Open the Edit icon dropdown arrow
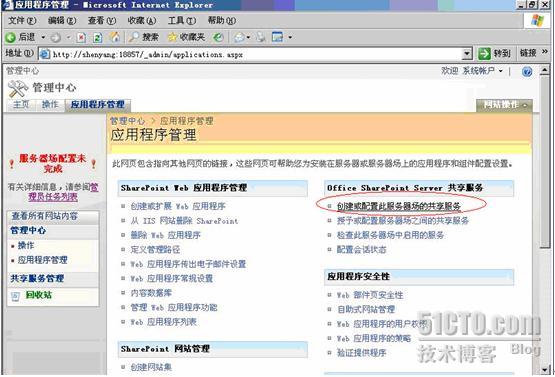Image resolution: width=555 pixels, height=377 pixels. pyautogui.click(x=290, y=37)
